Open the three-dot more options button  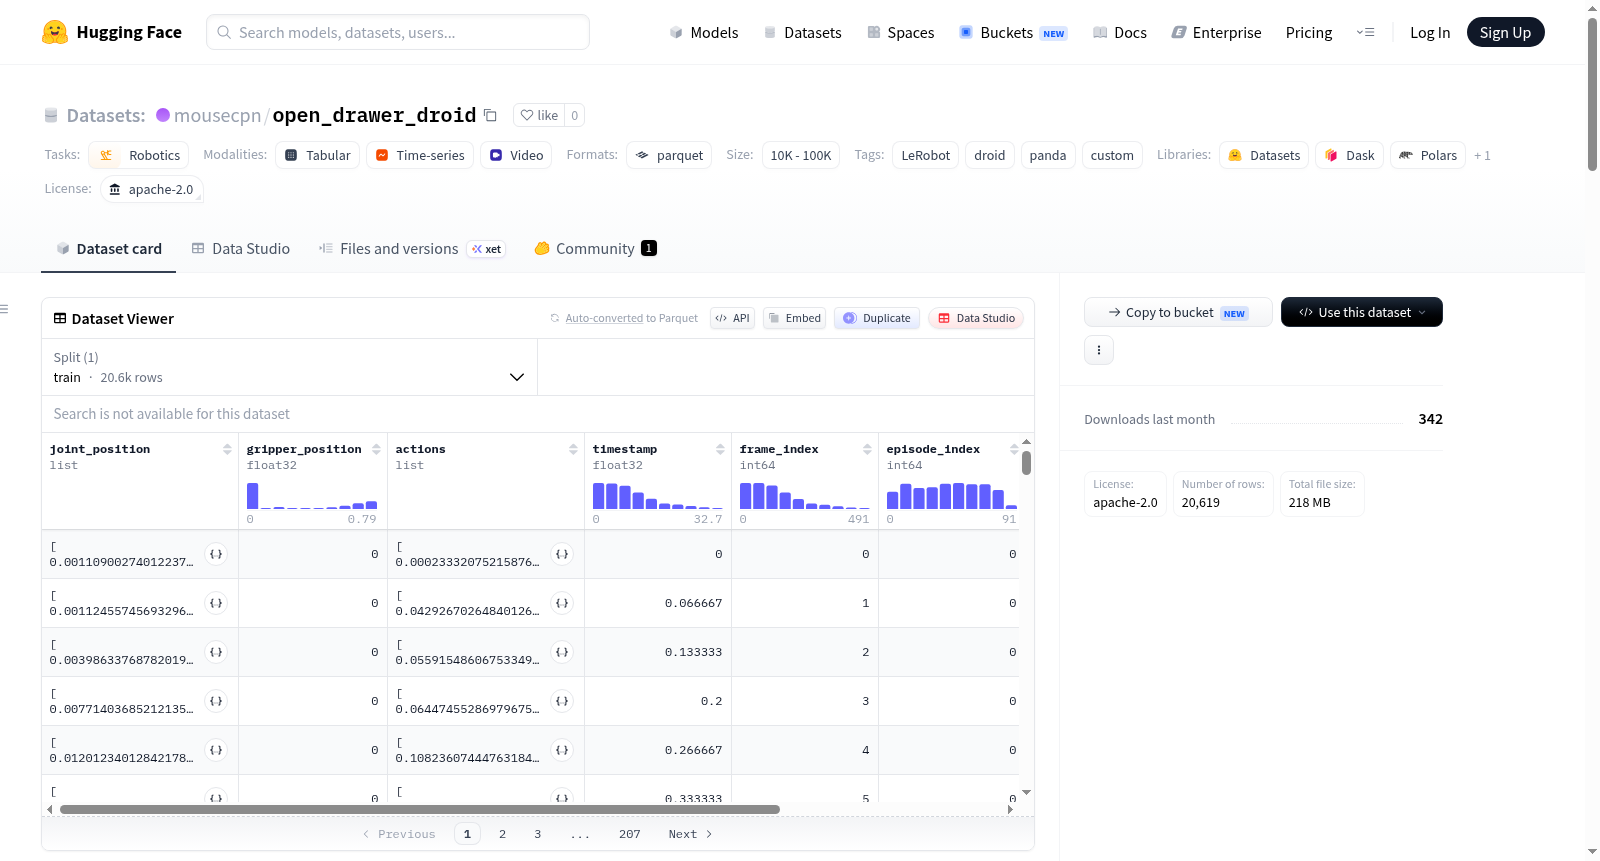click(1099, 350)
